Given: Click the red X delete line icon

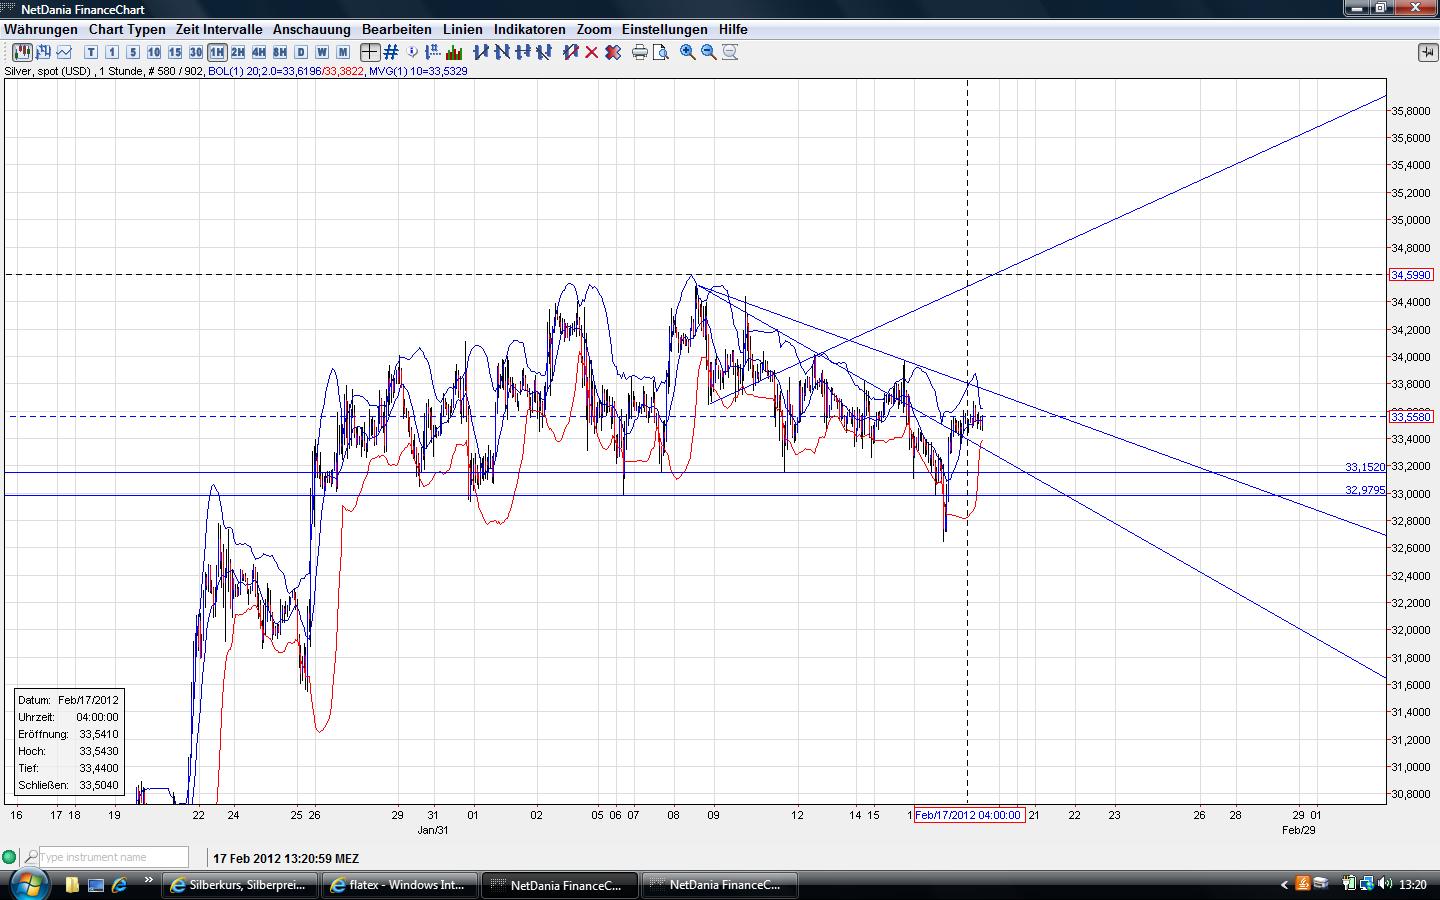Looking at the screenshot, I should (x=591, y=52).
